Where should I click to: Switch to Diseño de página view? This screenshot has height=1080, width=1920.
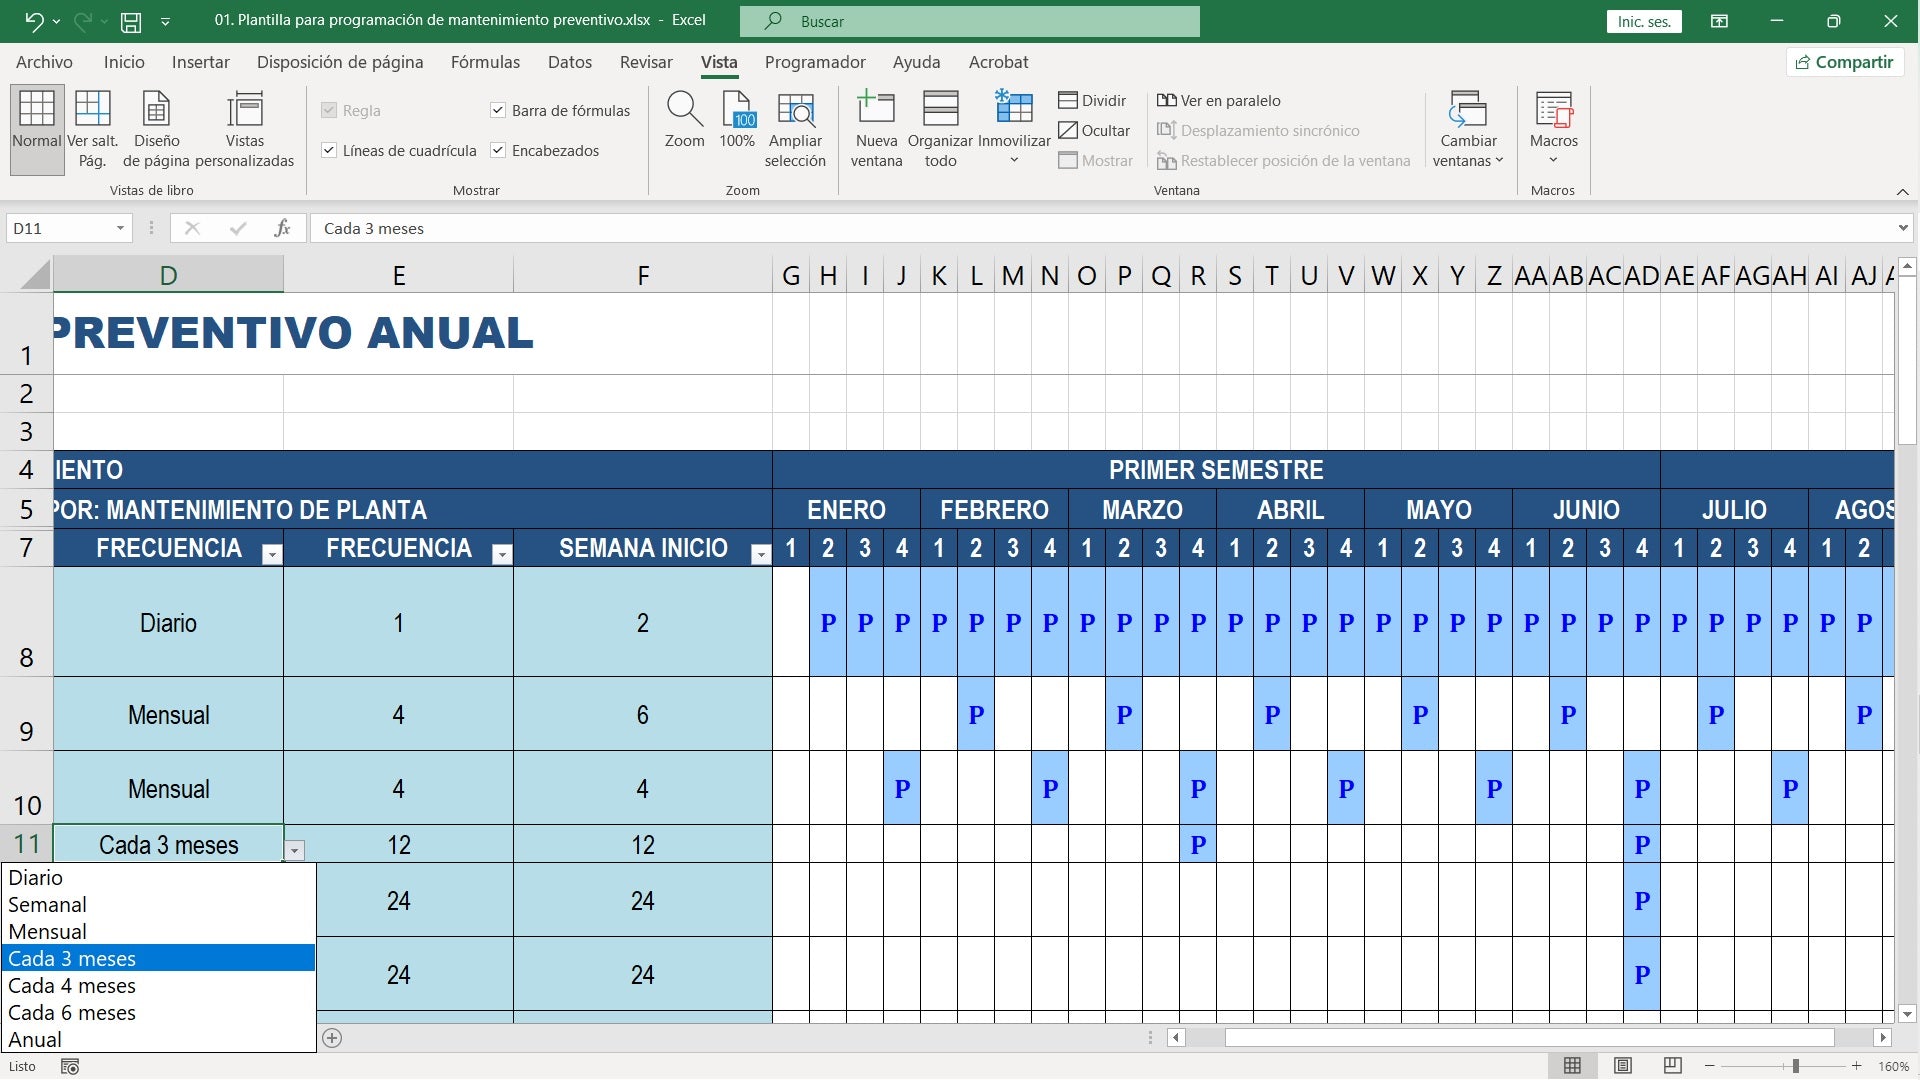click(156, 128)
